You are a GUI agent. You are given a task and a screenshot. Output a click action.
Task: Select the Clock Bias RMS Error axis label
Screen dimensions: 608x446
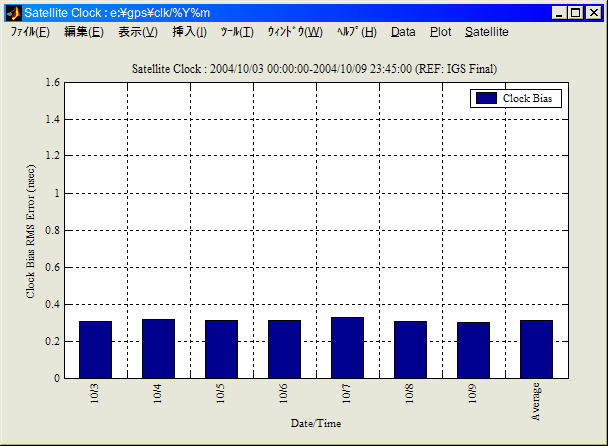point(31,230)
